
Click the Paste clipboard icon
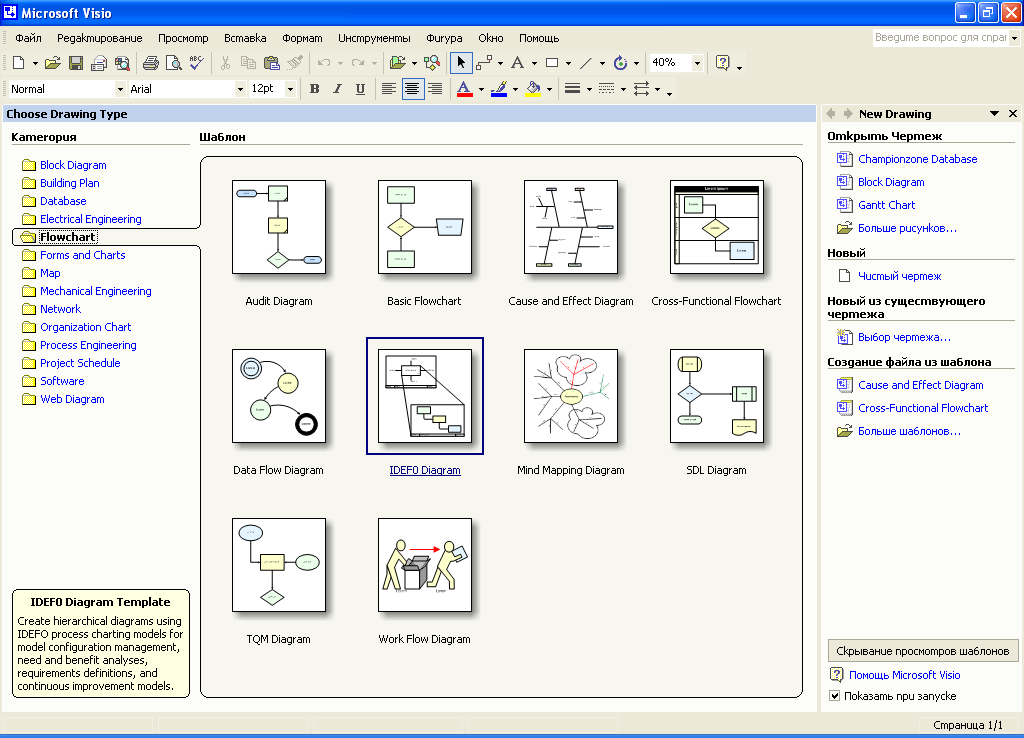point(272,63)
